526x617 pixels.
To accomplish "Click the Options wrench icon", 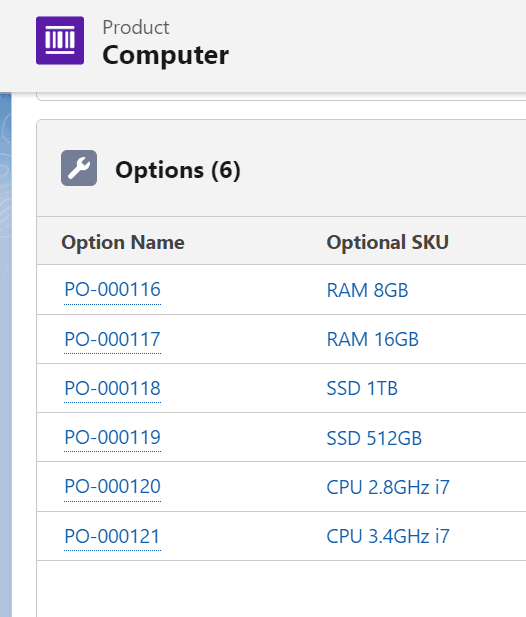I will click(79, 168).
